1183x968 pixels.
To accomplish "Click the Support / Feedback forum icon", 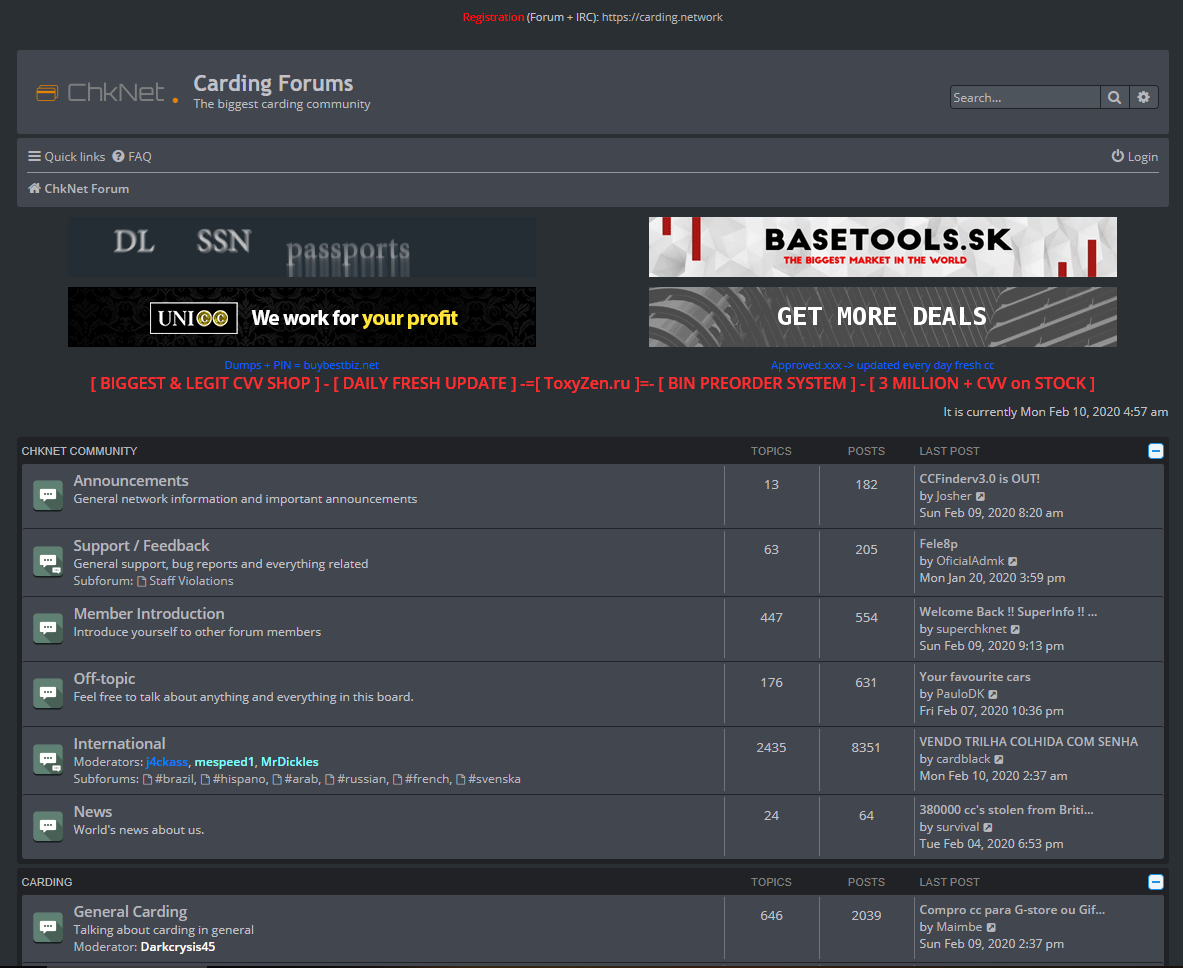I will click(x=48, y=561).
